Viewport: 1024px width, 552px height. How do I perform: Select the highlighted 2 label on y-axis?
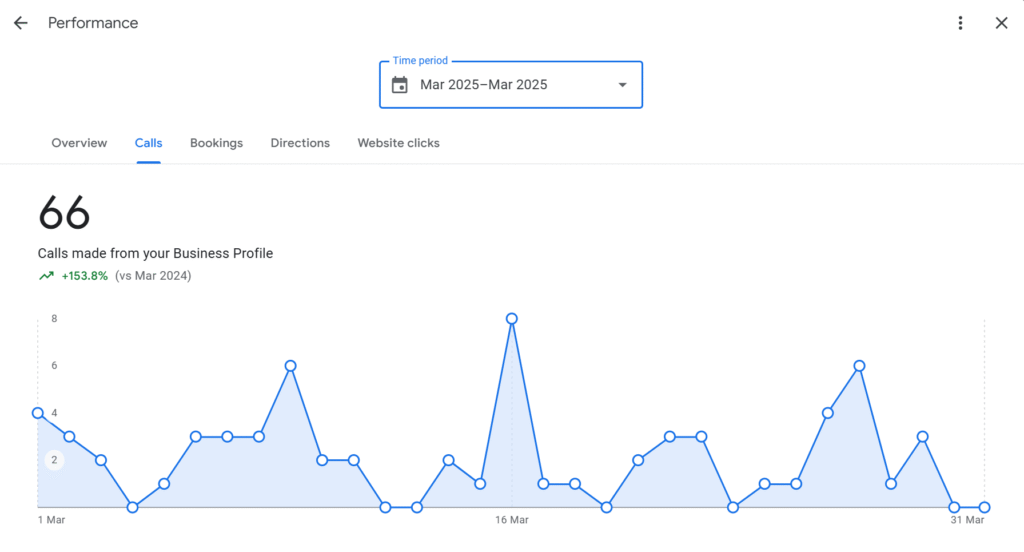pyautogui.click(x=54, y=460)
